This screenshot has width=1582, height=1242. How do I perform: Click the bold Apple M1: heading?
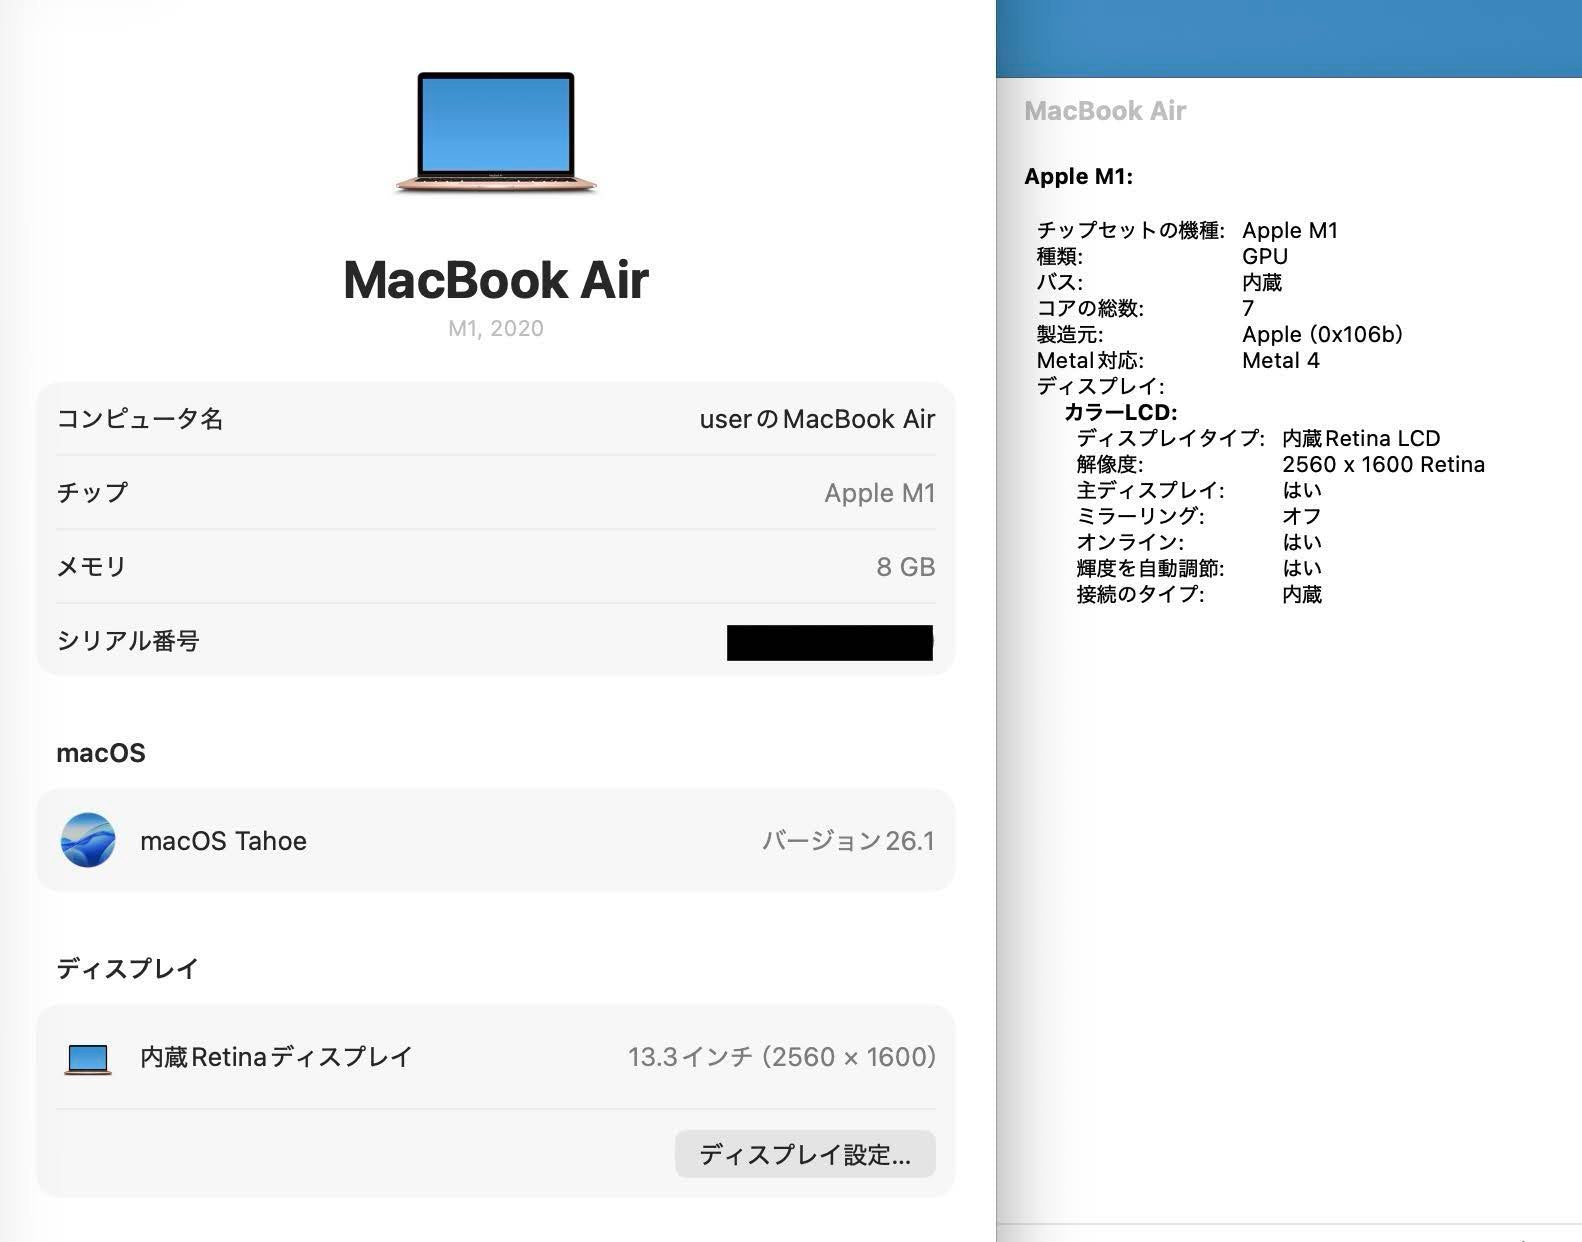coord(1078,177)
